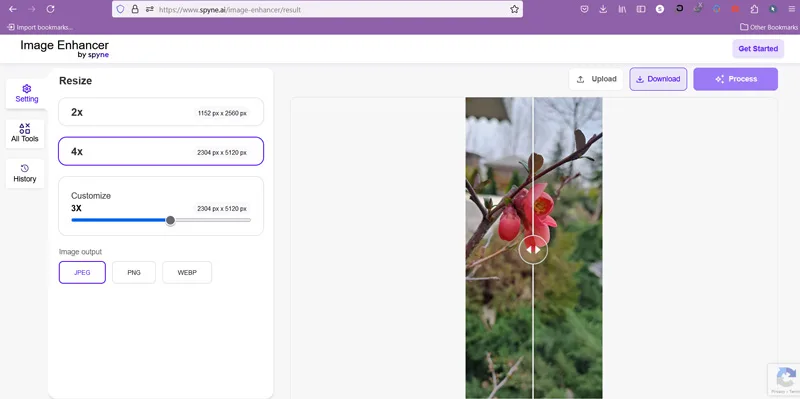Click the browser forward arrow

click(x=32, y=9)
